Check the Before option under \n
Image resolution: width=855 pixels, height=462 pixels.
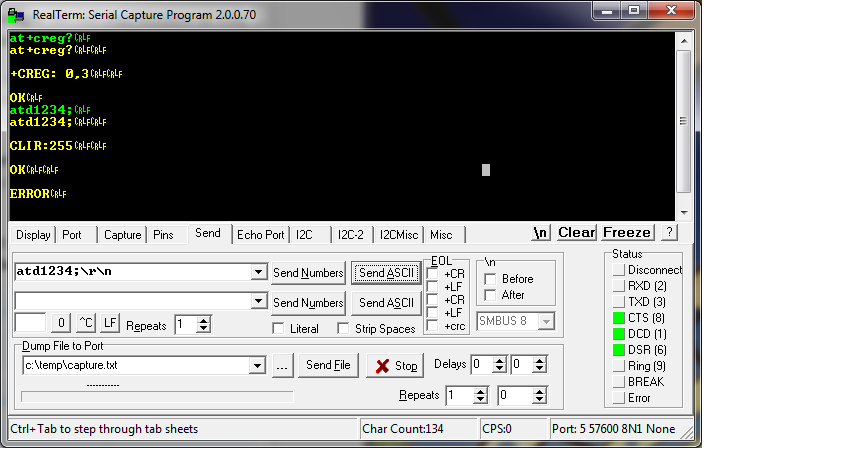pos(490,279)
